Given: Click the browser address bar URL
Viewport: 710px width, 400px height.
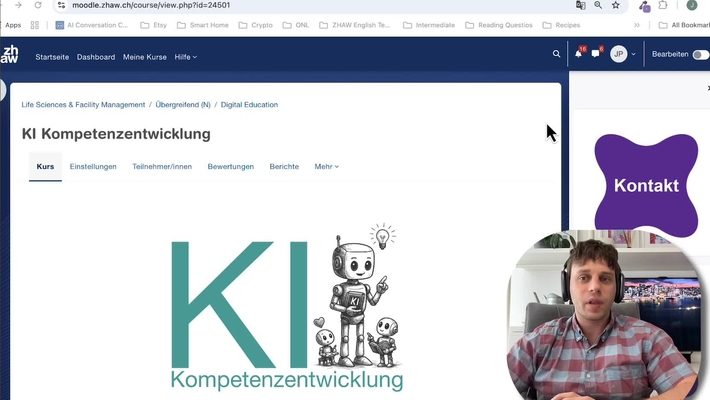Looking at the screenshot, I should tap(150, 5).
